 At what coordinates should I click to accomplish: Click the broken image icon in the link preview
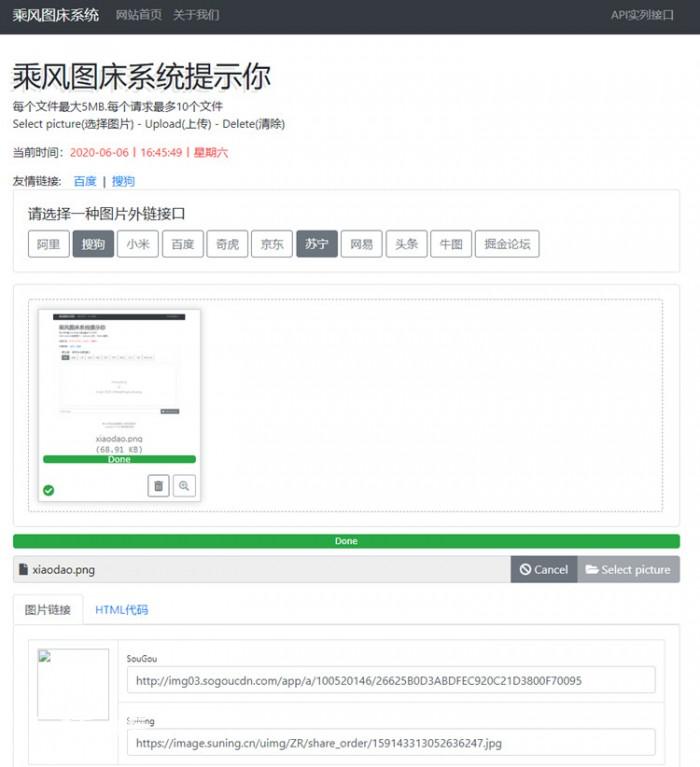45,656
